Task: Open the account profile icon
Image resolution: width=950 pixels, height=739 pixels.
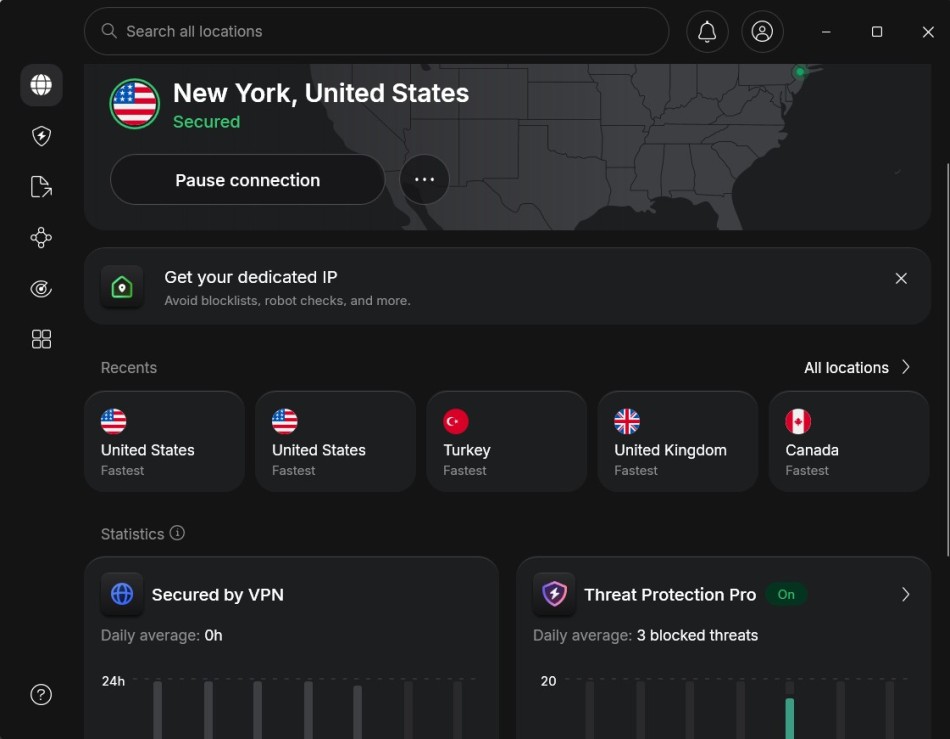Action: click(762, 31)
